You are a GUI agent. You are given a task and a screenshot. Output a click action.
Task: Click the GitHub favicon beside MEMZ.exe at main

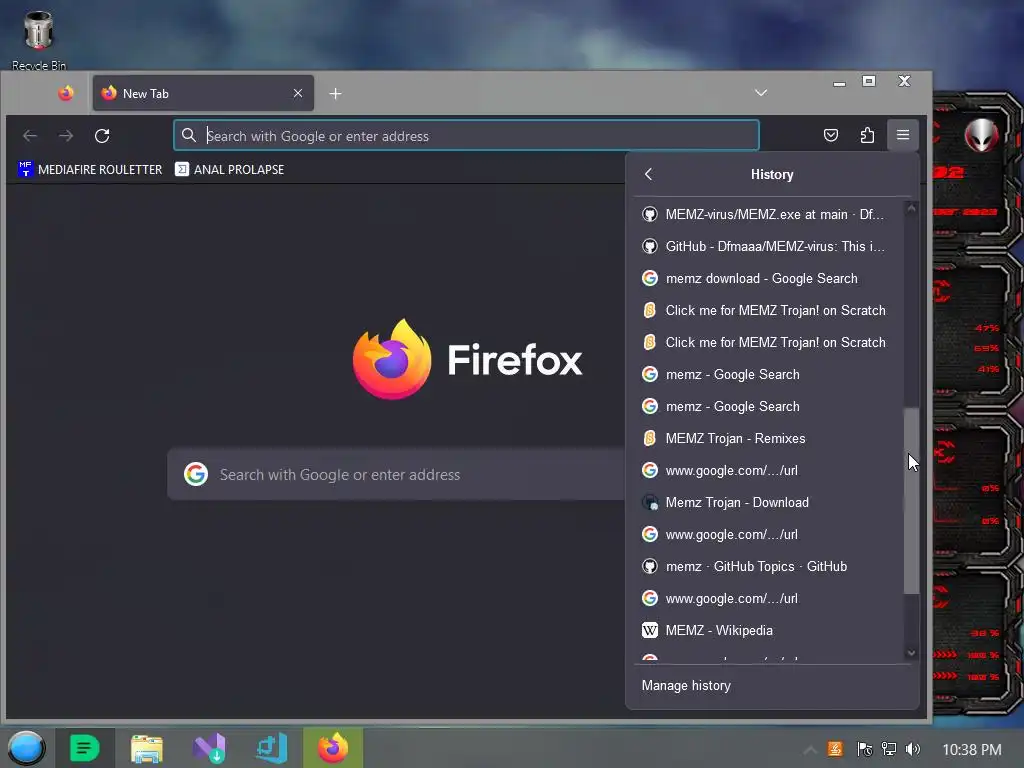click(650, 214)
